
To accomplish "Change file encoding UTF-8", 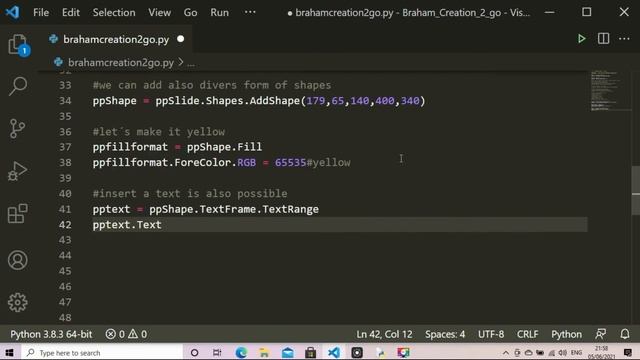I will pyautogui.click(x=491, y=334).
